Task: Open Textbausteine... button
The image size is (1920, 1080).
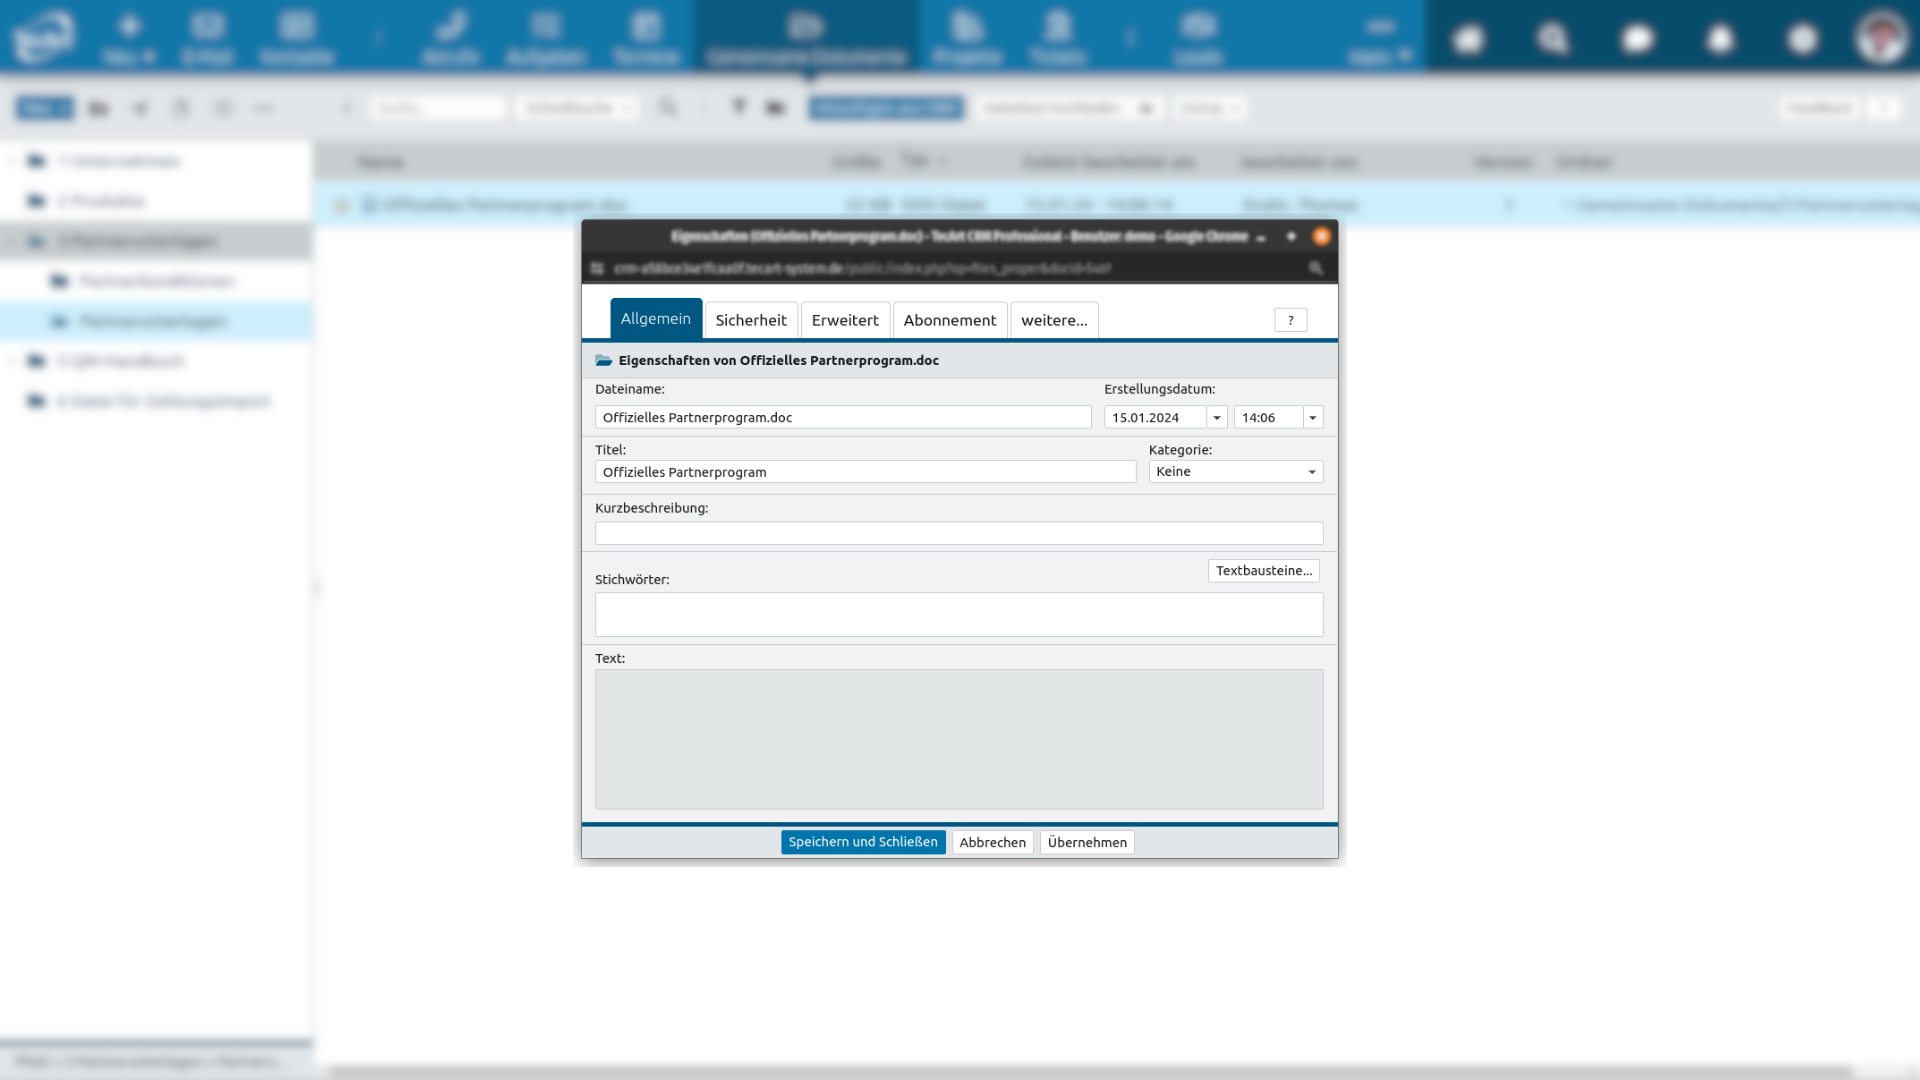Action: [x=1263, y=570]
